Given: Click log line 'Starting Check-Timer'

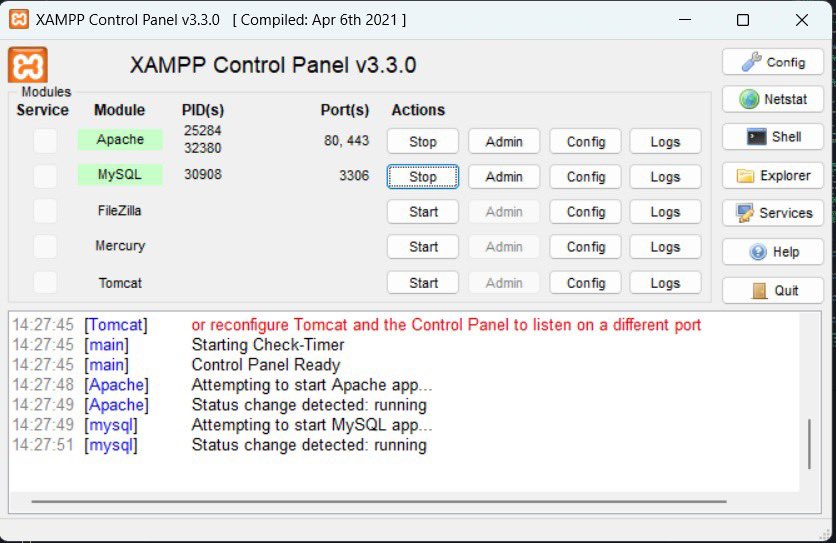Looking at the screenshot, I should pyautogui.click(x=268, y=345).
